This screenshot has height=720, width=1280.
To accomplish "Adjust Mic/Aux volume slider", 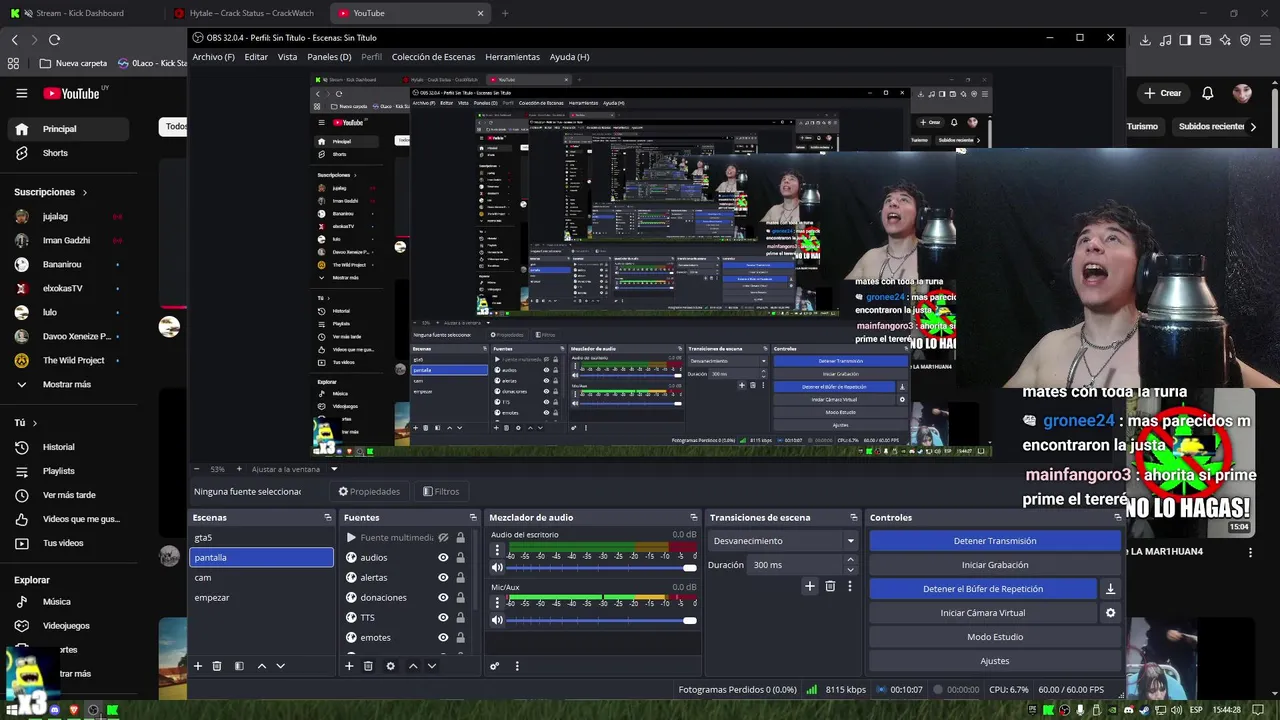I will [601, 621].
